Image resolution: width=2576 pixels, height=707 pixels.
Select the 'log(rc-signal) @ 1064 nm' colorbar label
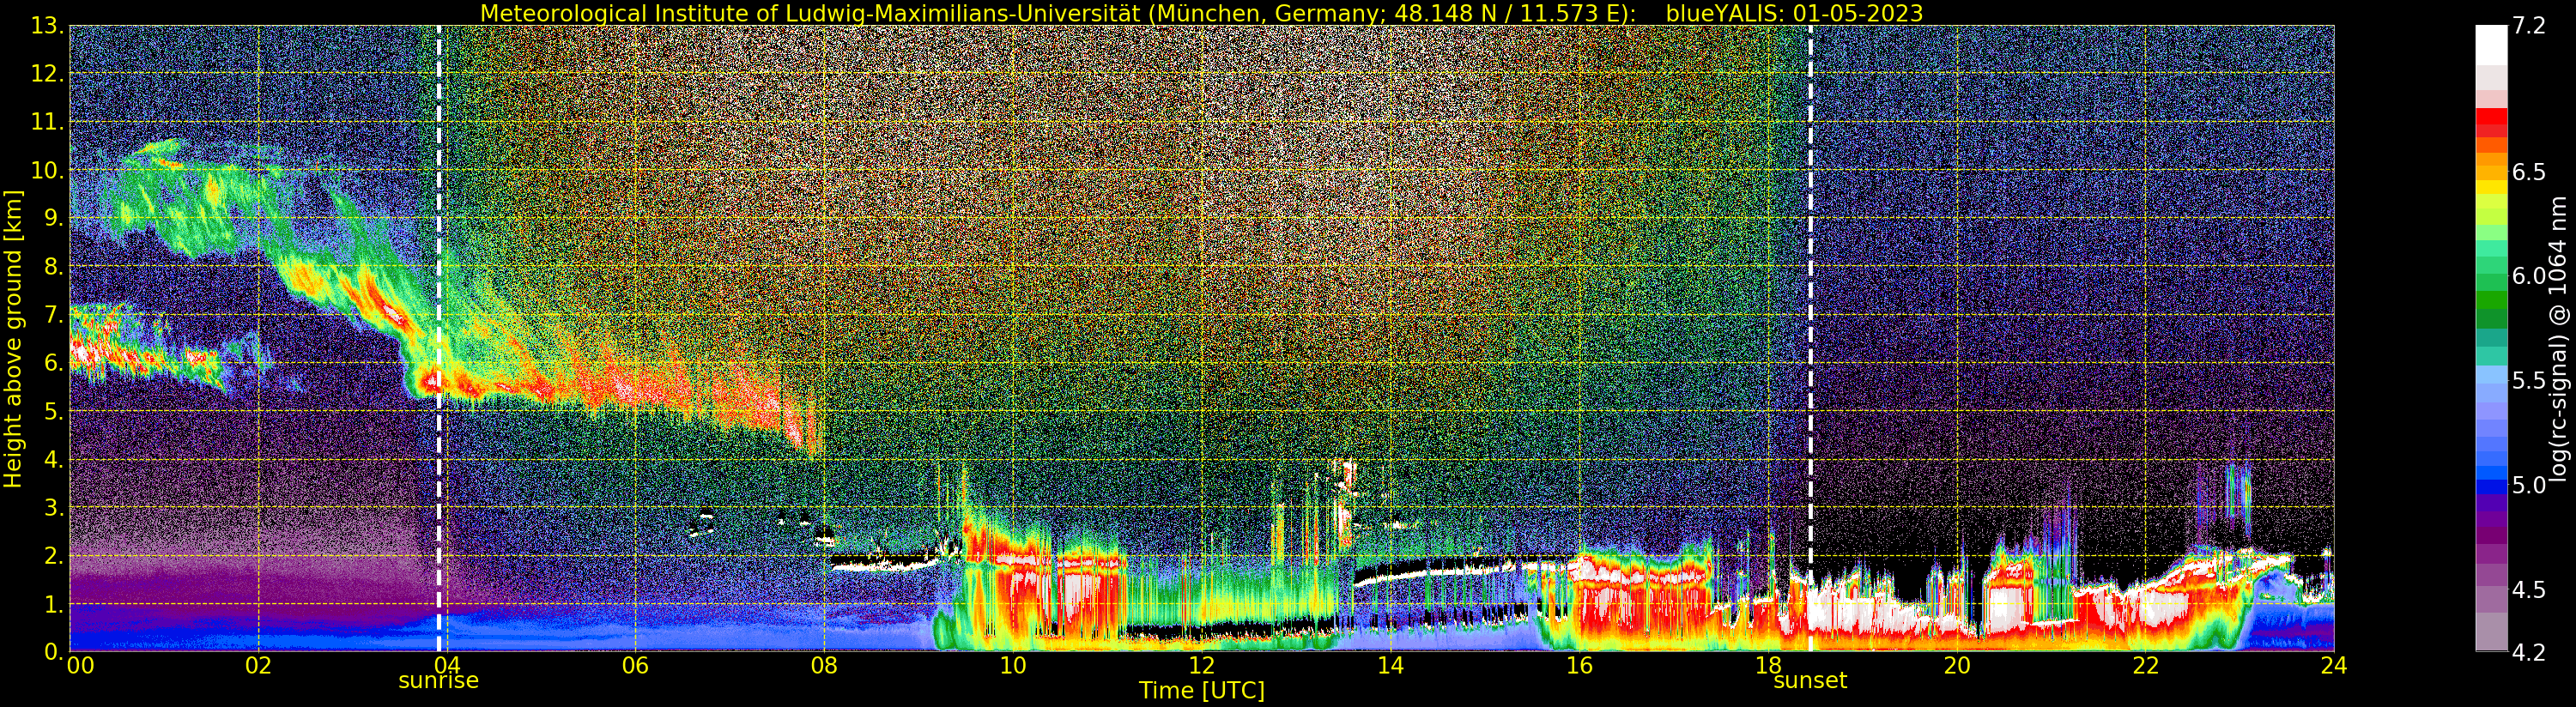coord(2558,338)
